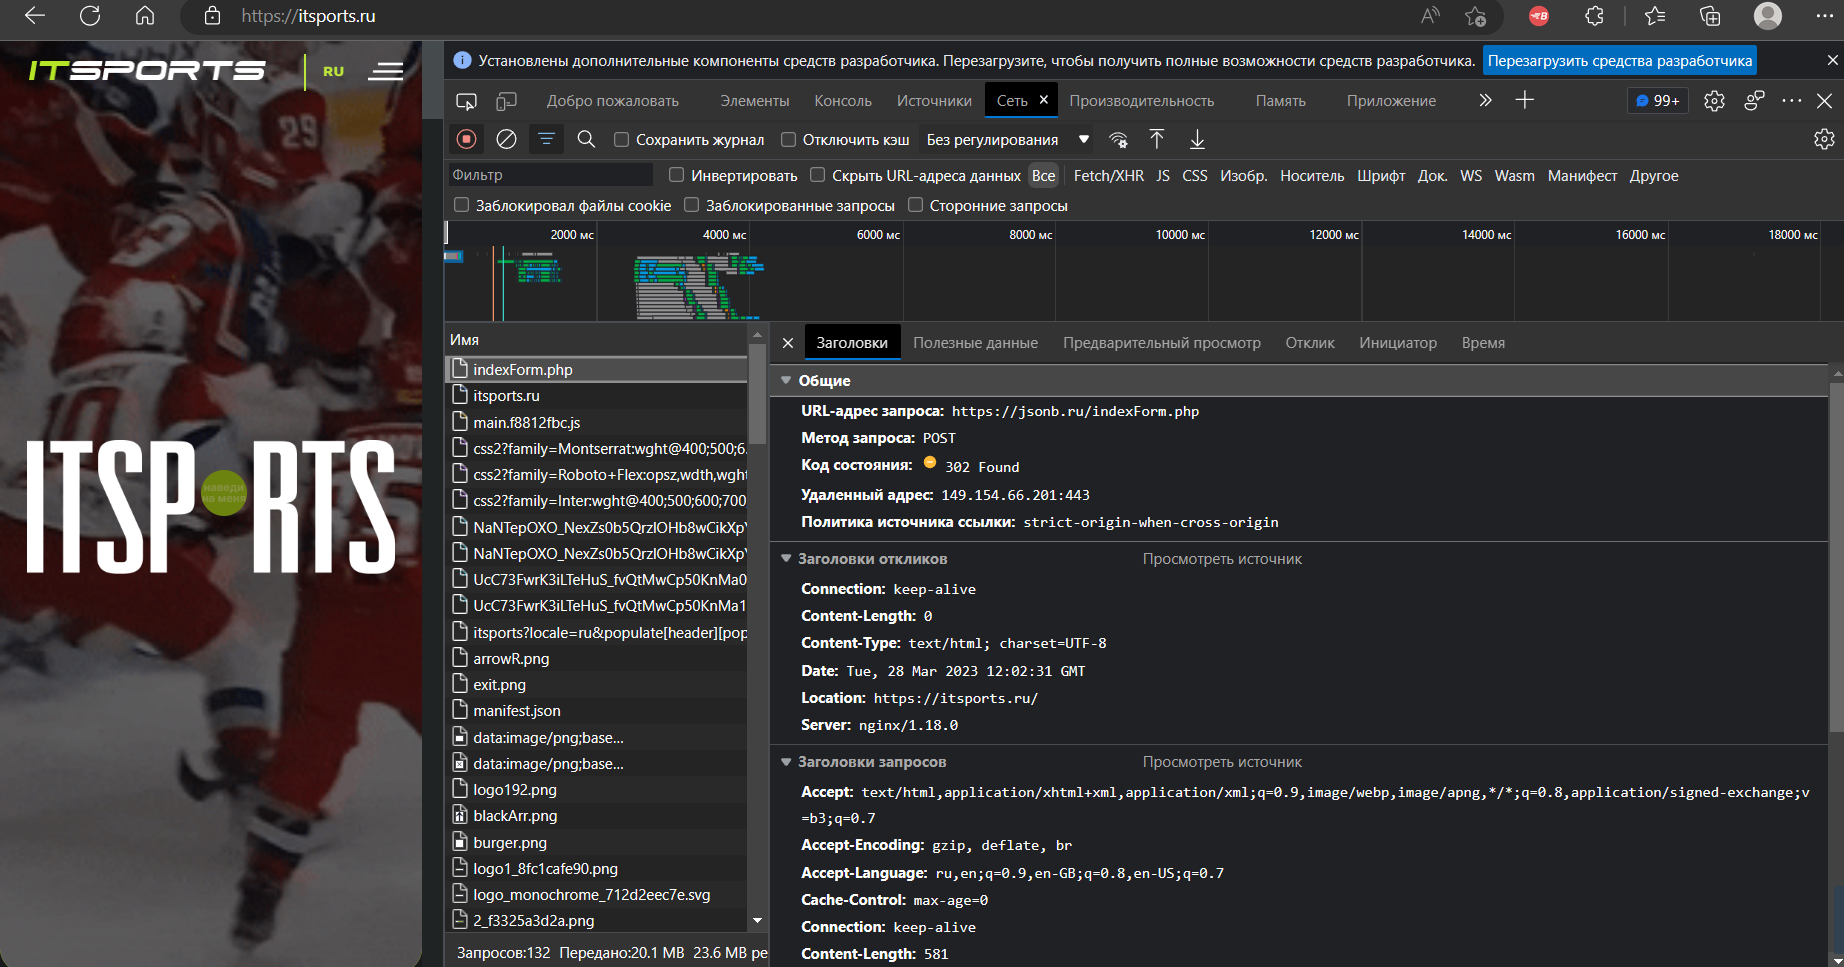Import HAR file

(1157, 139)
